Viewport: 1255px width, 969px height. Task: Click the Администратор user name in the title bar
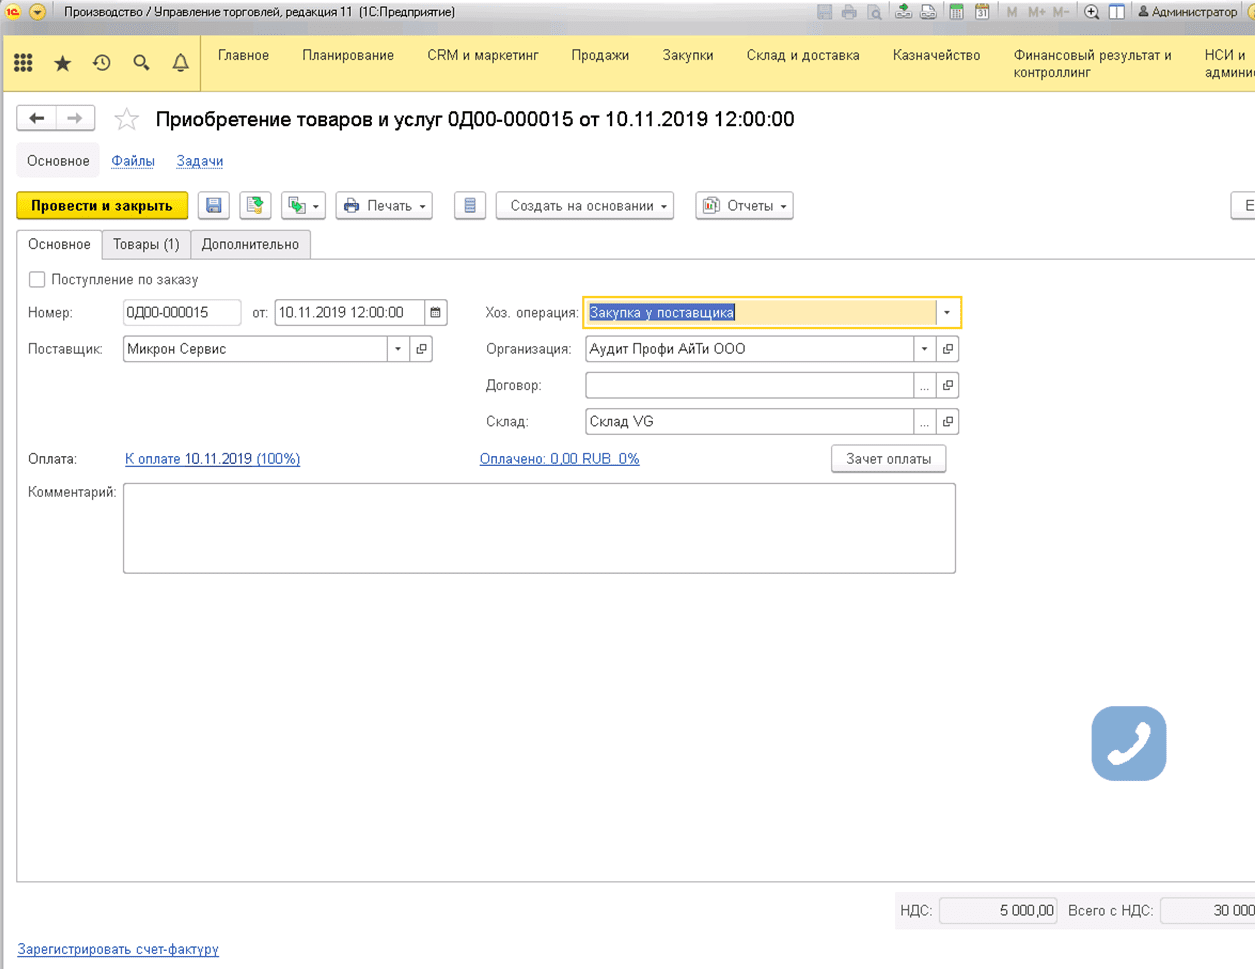pos(1188,12)
